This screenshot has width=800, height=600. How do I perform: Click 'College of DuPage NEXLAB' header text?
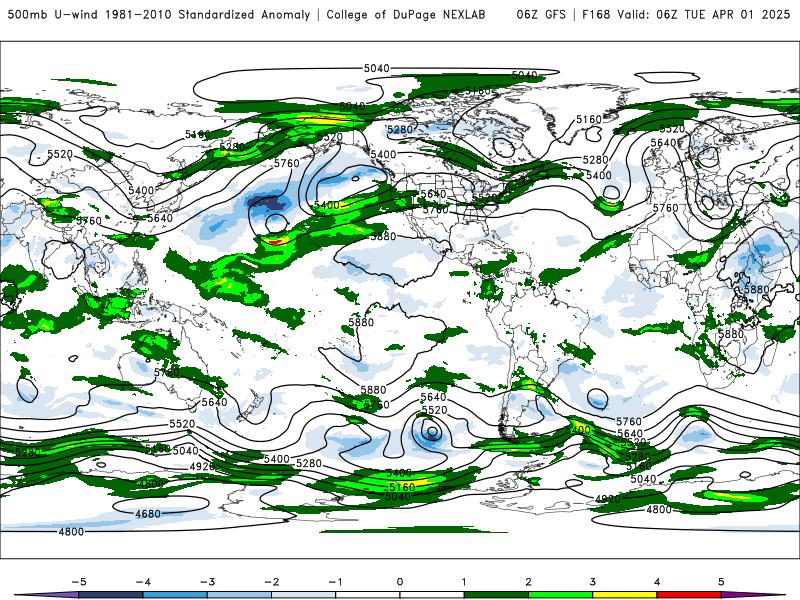click(x=406, y=15)
